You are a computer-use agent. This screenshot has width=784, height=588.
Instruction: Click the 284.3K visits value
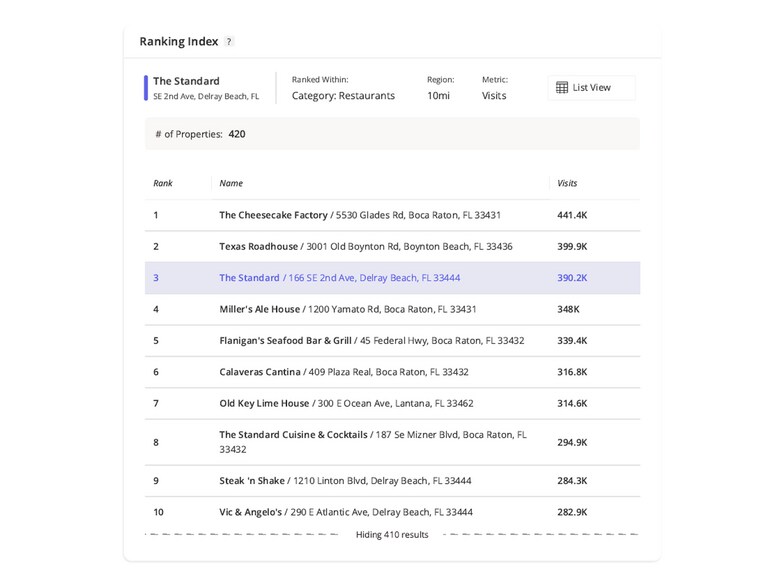click(x=572, y=481)
